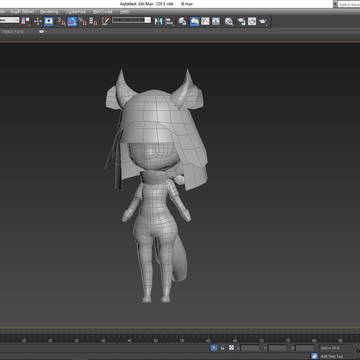Click the Align tool icon
The image size is (360, 360).
[170, 21]
